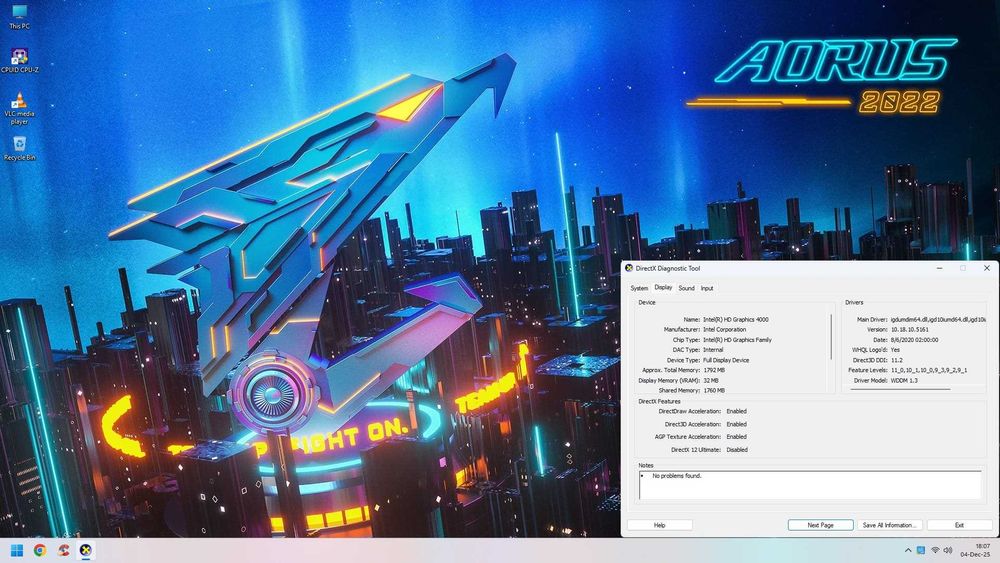The width and height of the screenshot is (1000, 563).
Task: Click the WHQL Logo'd 'Yes' value
Action: click(895, 350)
